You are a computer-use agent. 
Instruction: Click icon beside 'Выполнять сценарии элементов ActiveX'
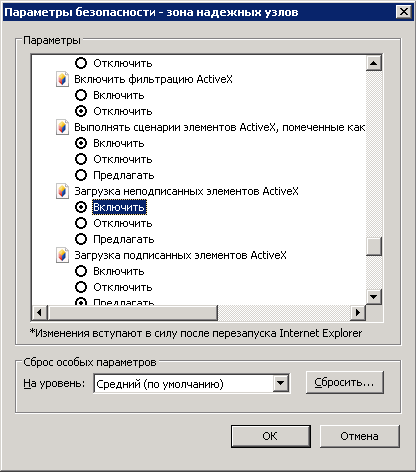click(x=62, y=127)
